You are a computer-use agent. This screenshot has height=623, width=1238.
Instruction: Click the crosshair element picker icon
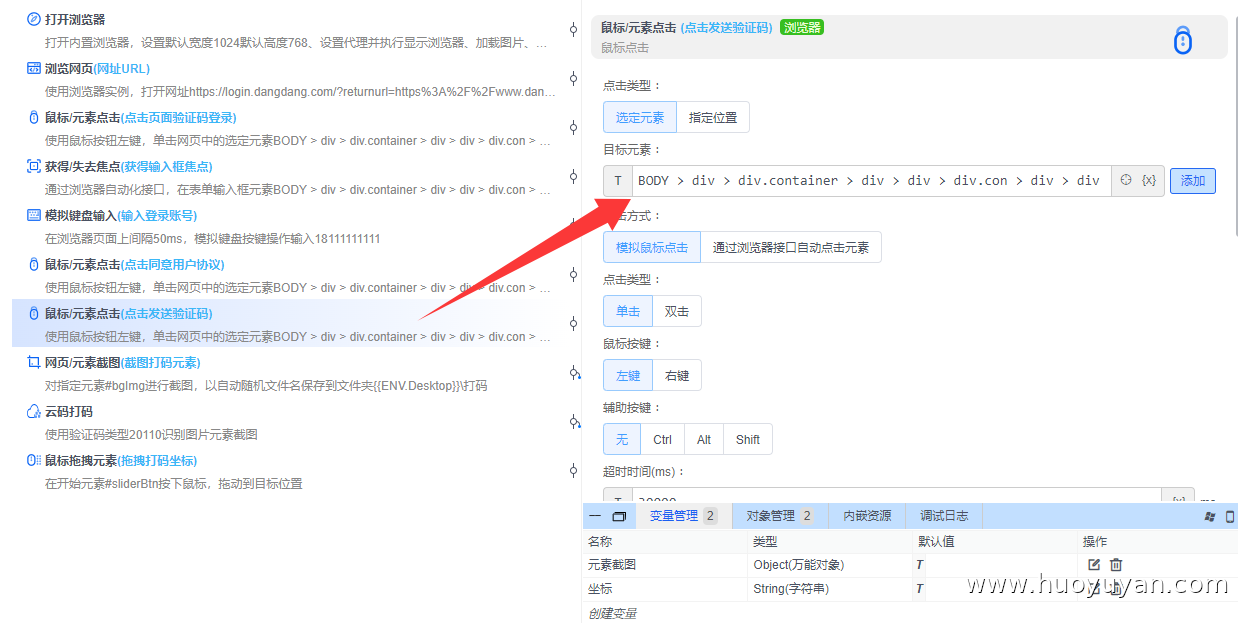click(x=1126, y=180)
